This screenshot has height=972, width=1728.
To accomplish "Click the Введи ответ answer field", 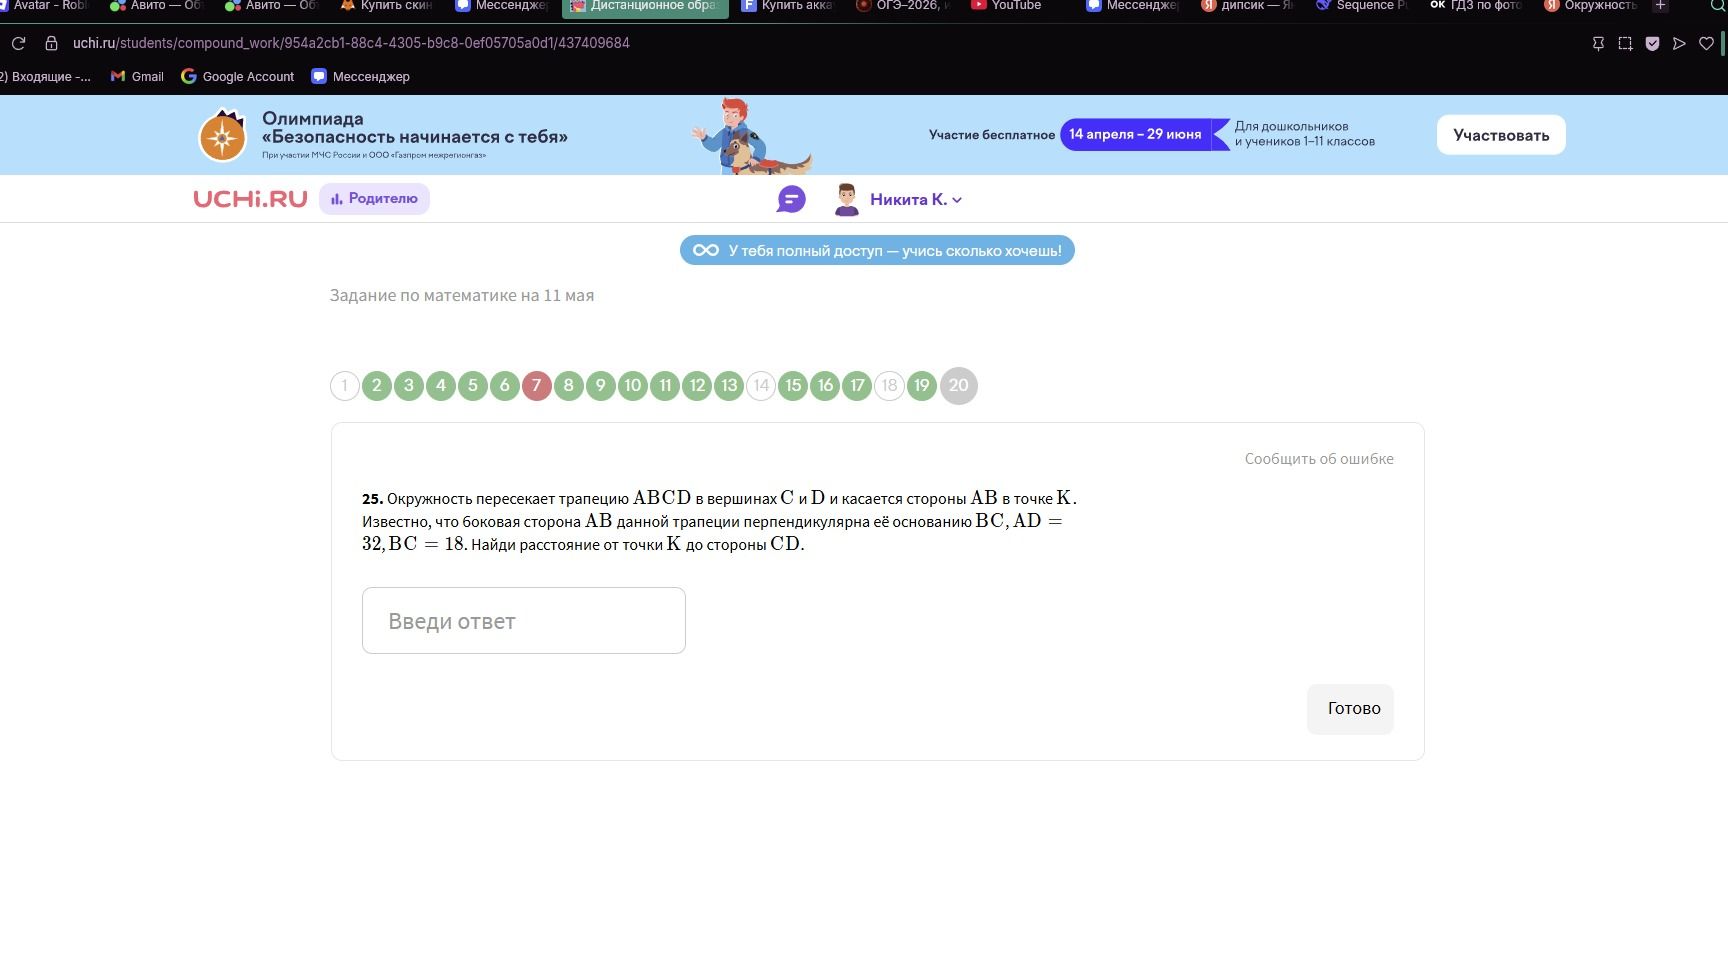I will click(524, 621).
